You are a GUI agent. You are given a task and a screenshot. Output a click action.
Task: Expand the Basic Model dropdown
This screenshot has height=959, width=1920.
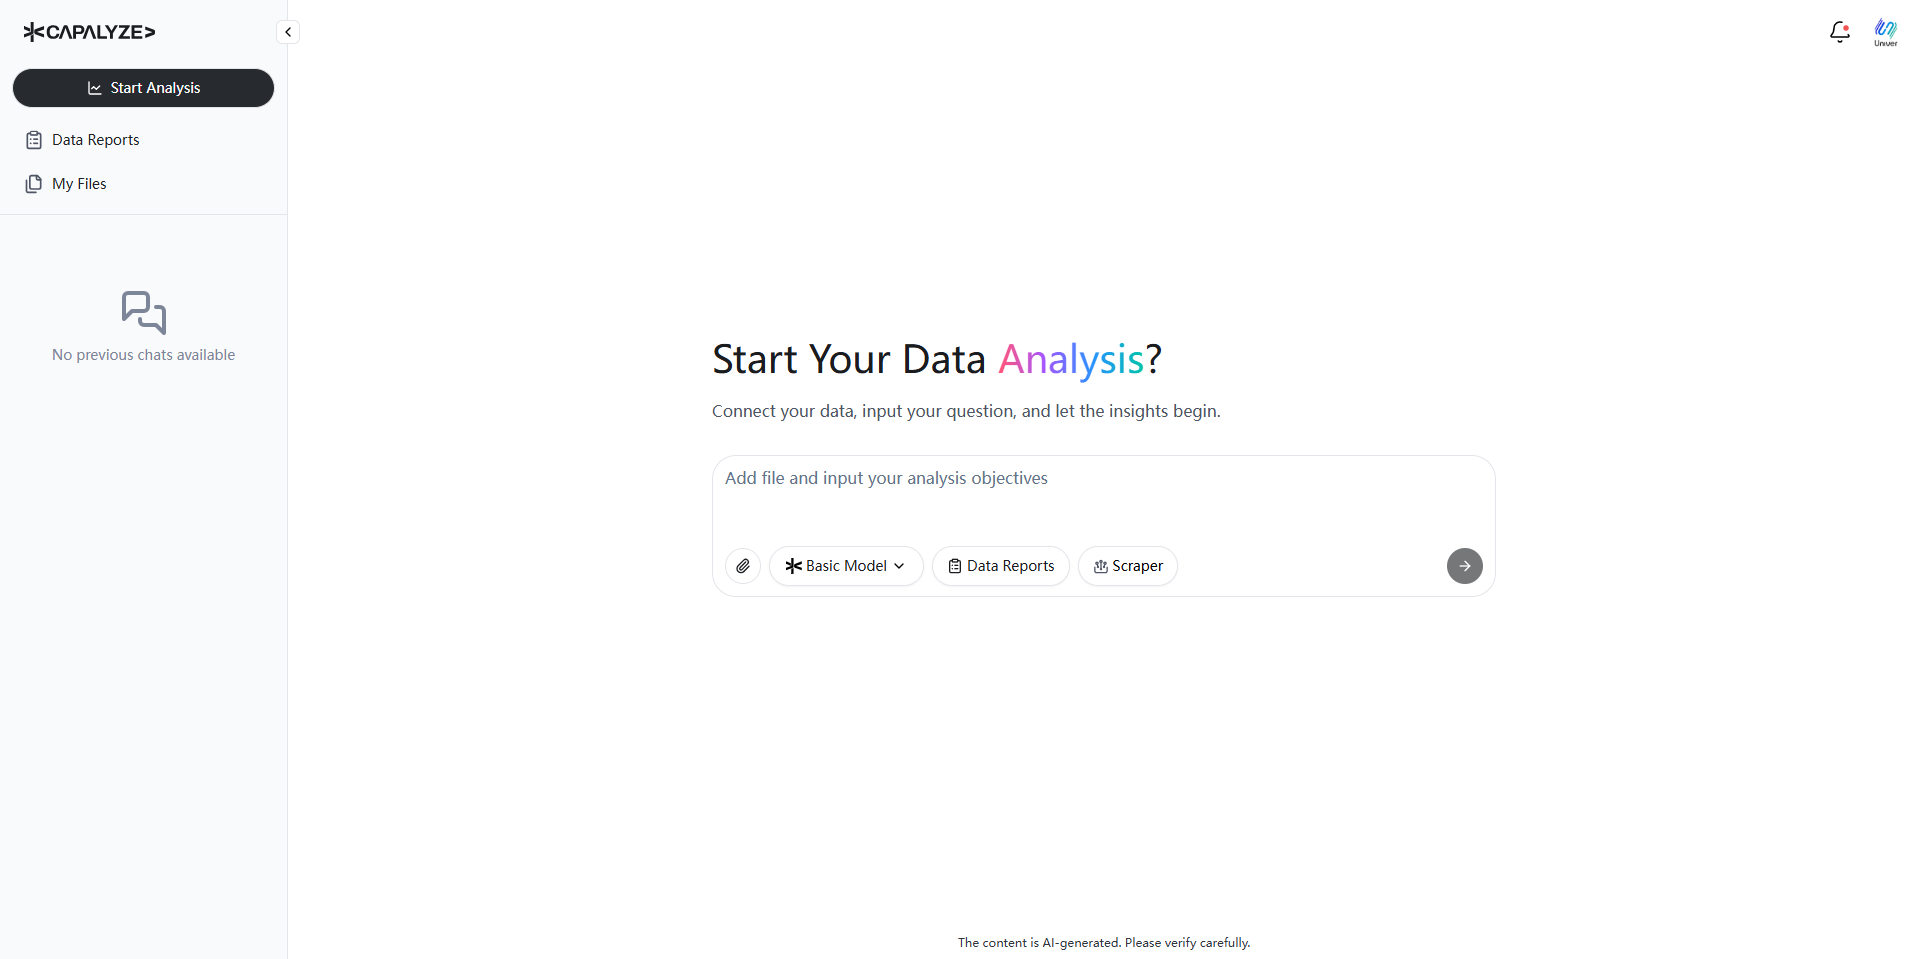(846, 566)
